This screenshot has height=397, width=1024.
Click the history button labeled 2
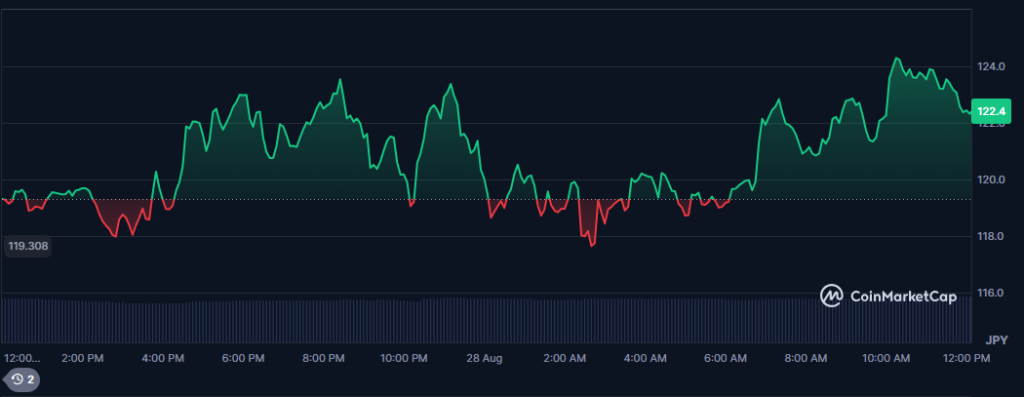pyautogui.click(x=23, y=379)
